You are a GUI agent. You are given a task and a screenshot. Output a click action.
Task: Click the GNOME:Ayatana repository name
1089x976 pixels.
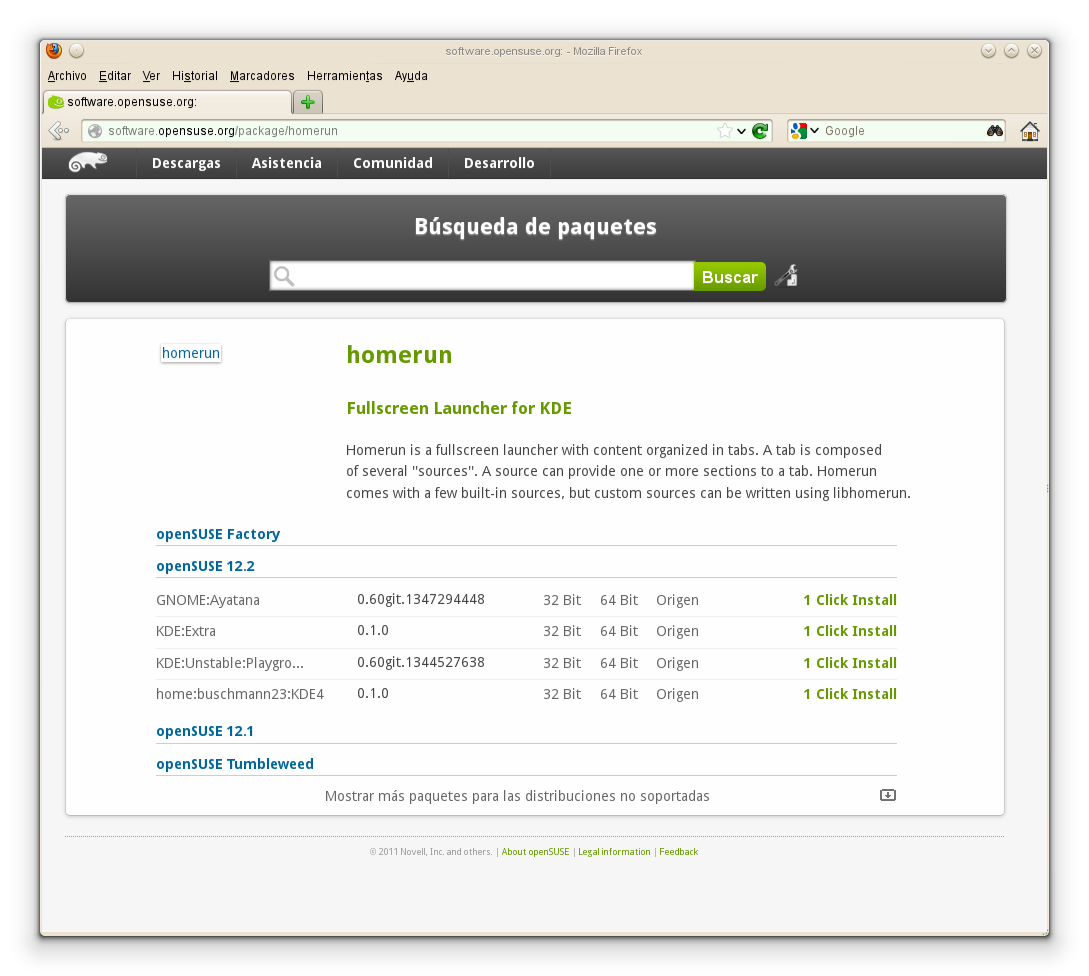tap(208, 600)
